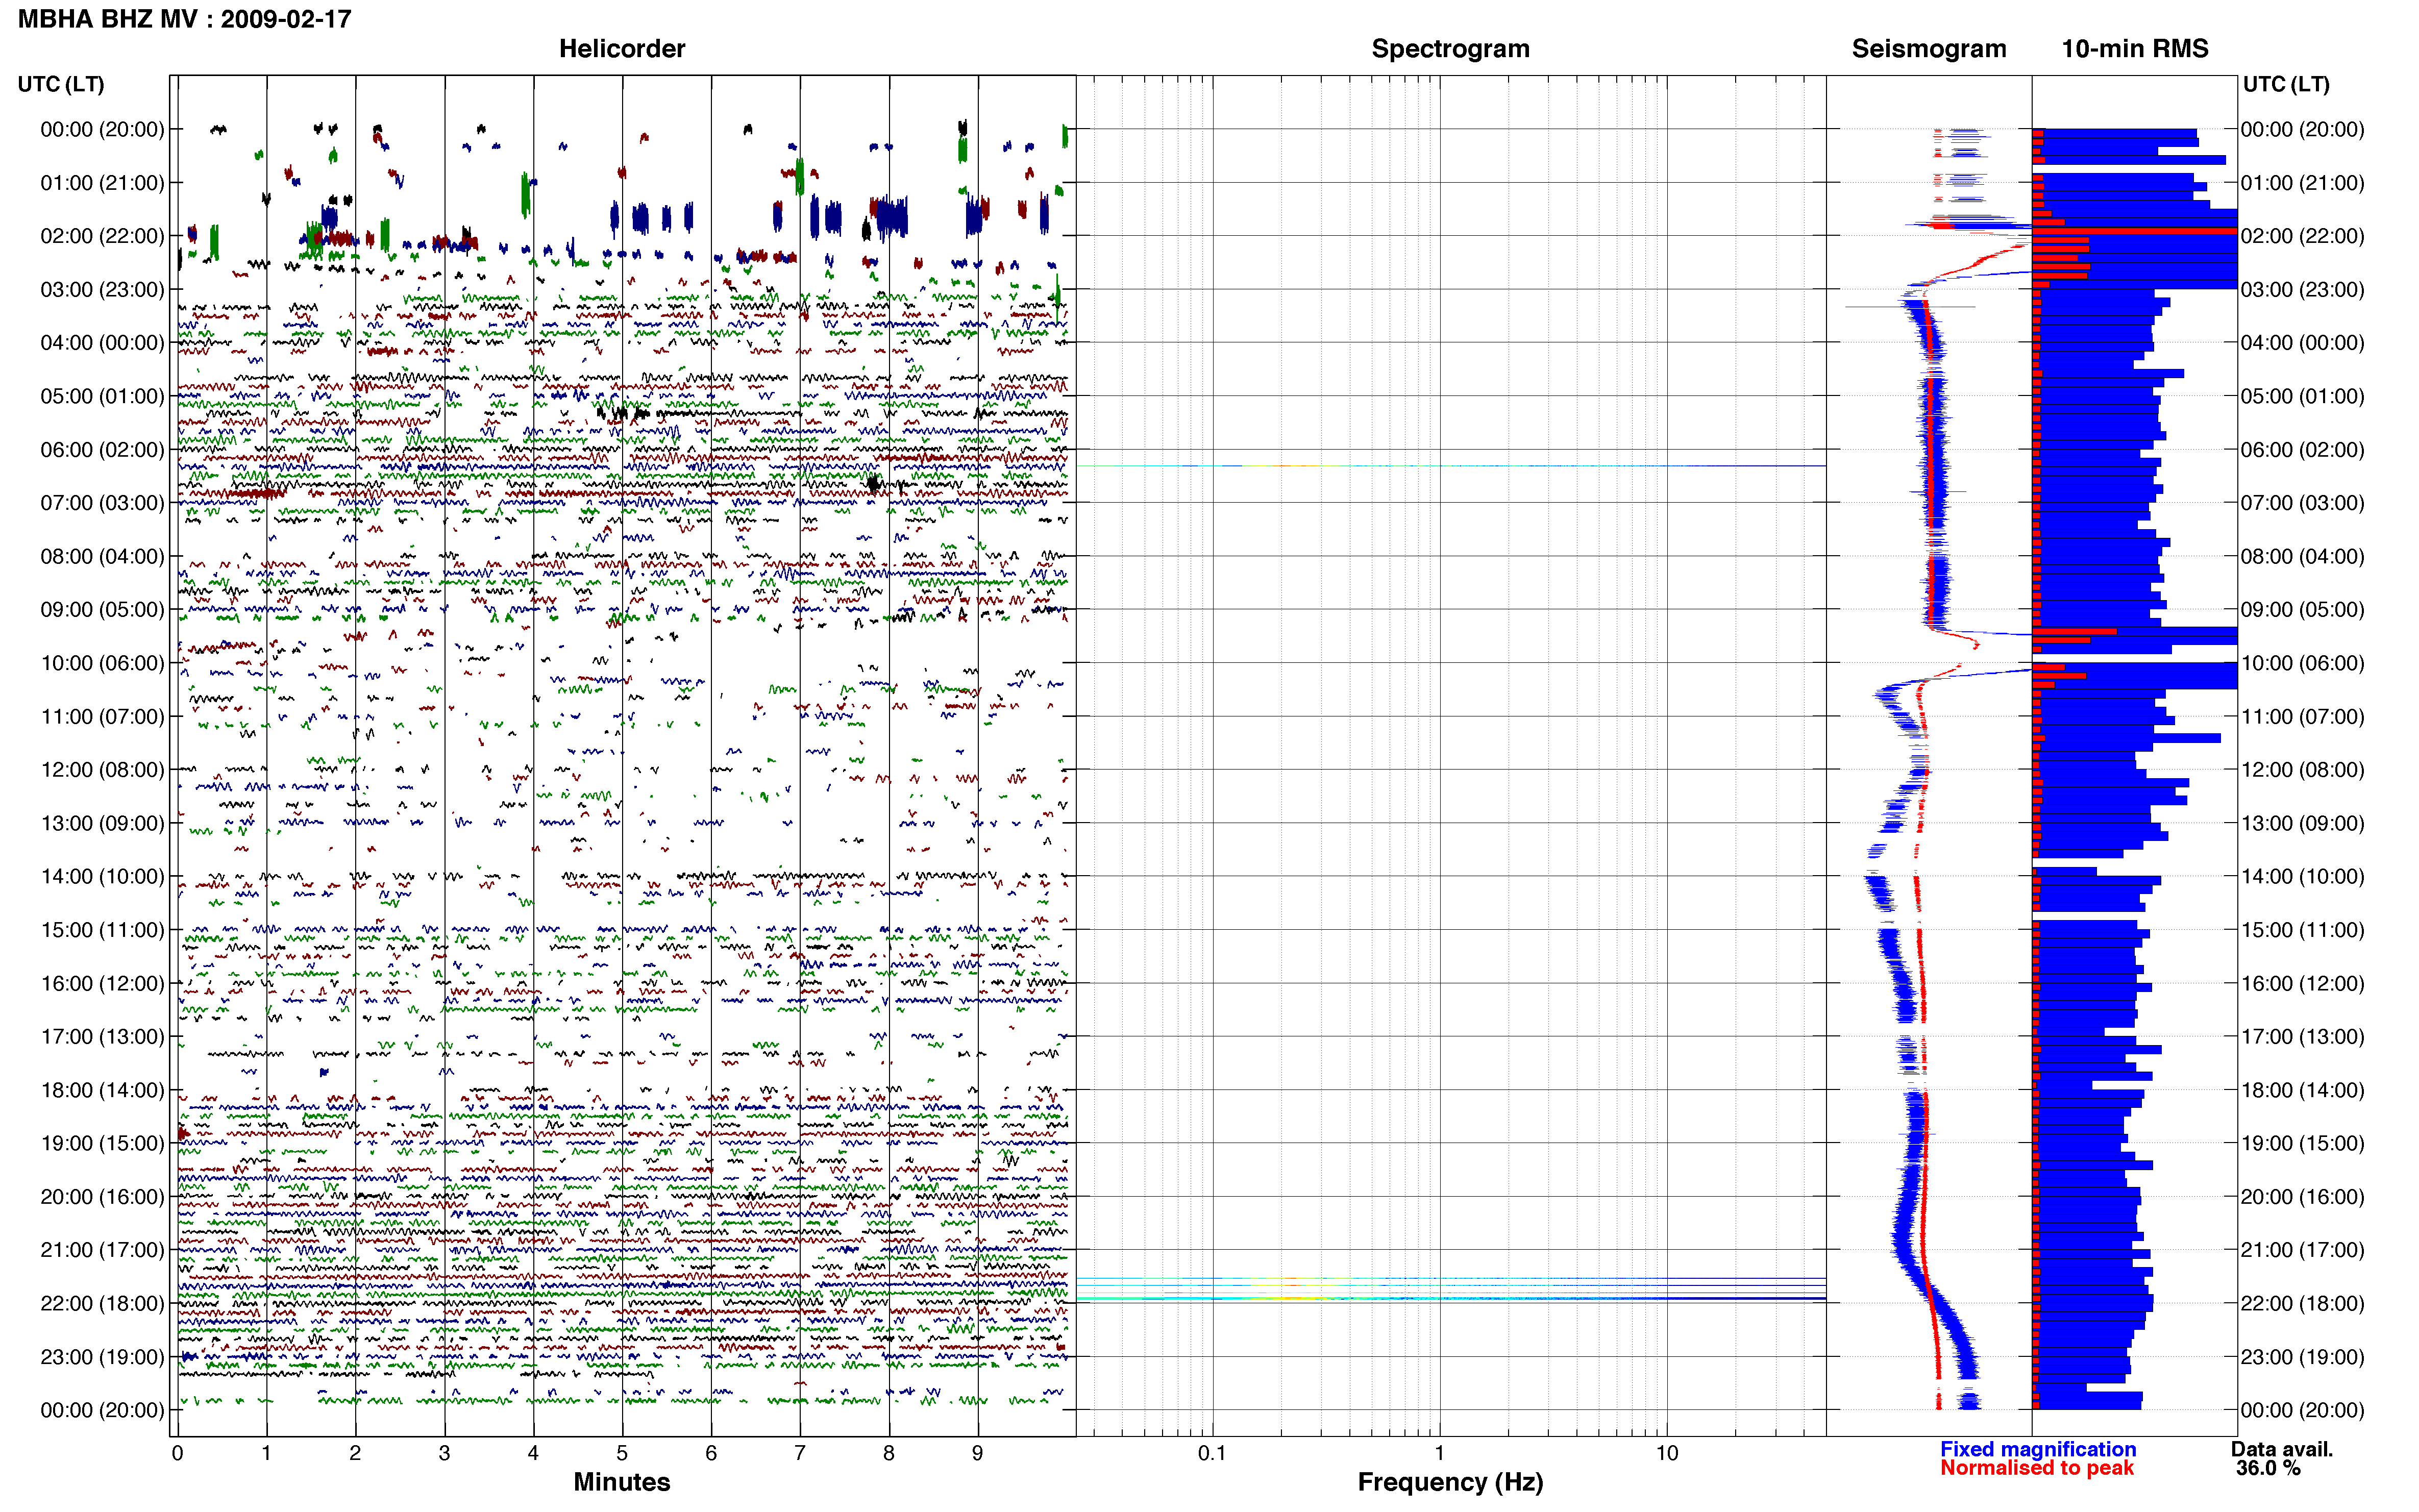Click "02:00 (22:00)" on the left time axis
The image size is (2419, 1512).
tap(102, 236)
